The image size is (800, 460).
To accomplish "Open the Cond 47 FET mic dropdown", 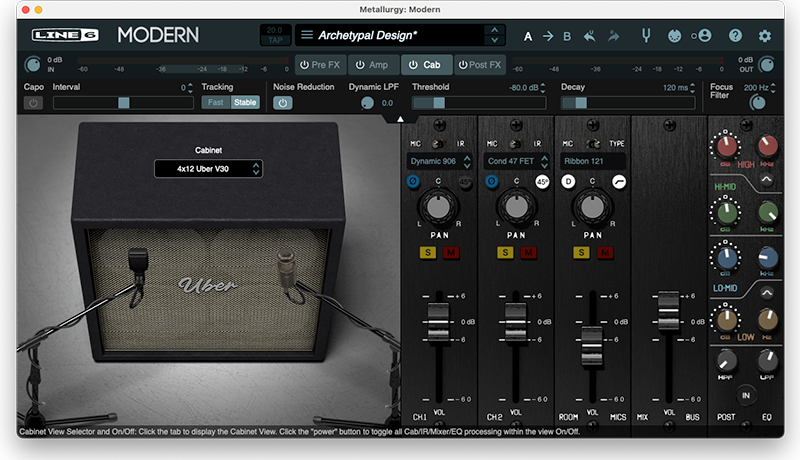I will [516, 161].
